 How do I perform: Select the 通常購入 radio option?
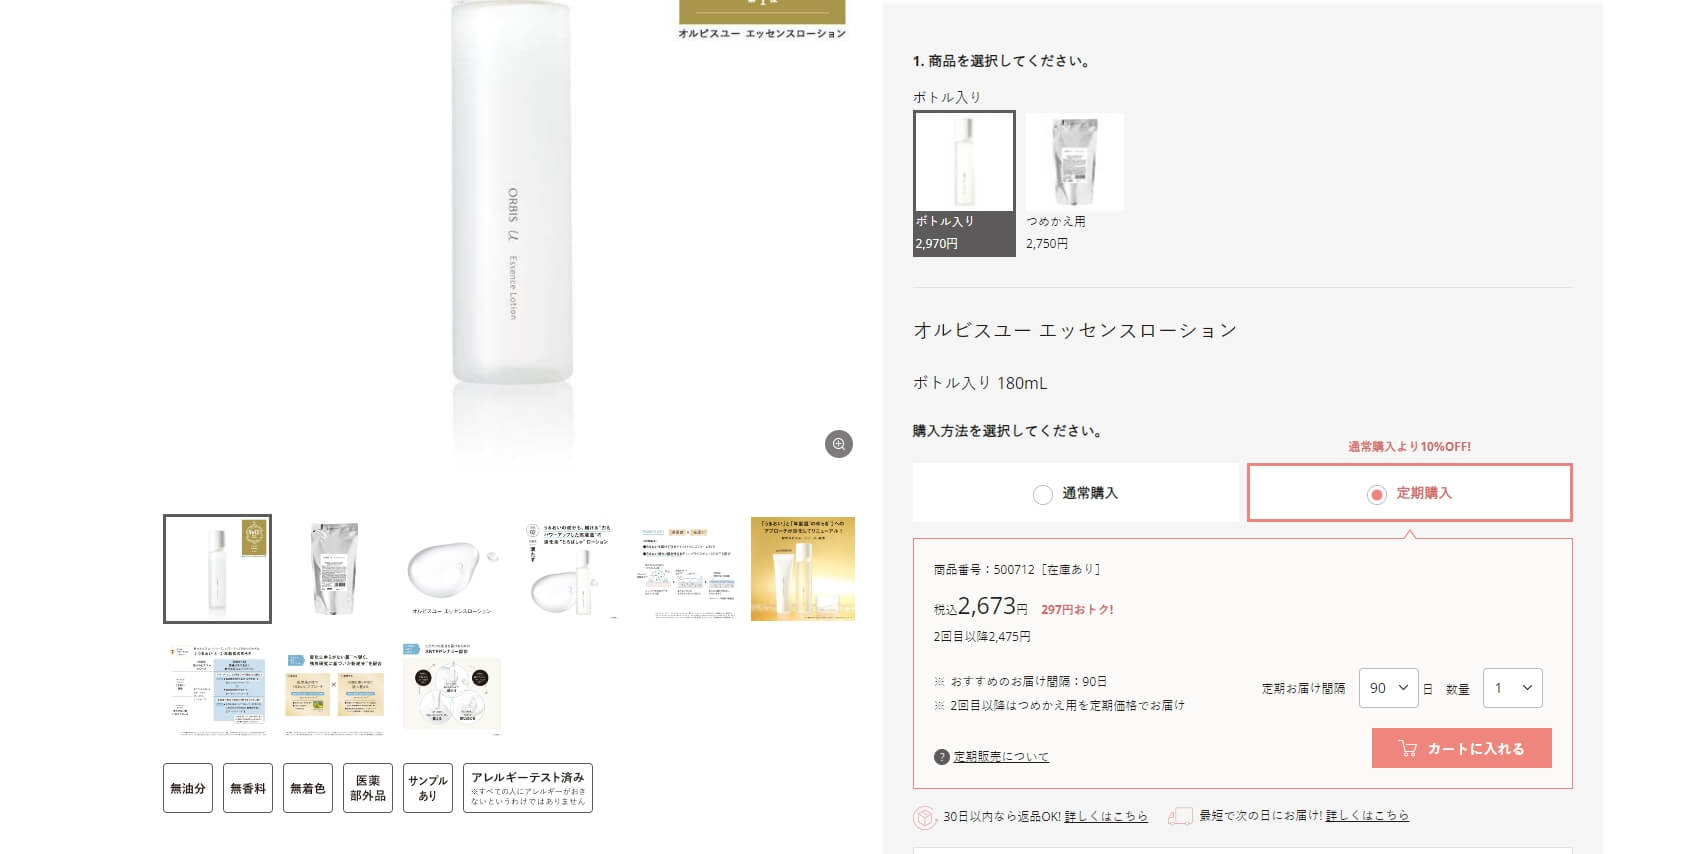tap(1076, 493)
